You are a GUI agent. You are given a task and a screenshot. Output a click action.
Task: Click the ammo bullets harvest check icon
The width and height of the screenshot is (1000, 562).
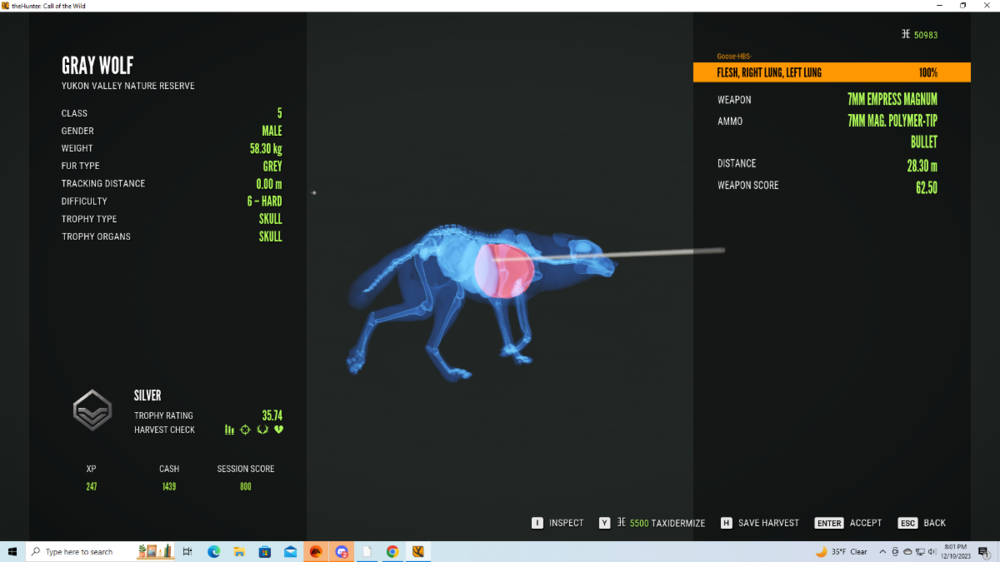tap(229, 430)
